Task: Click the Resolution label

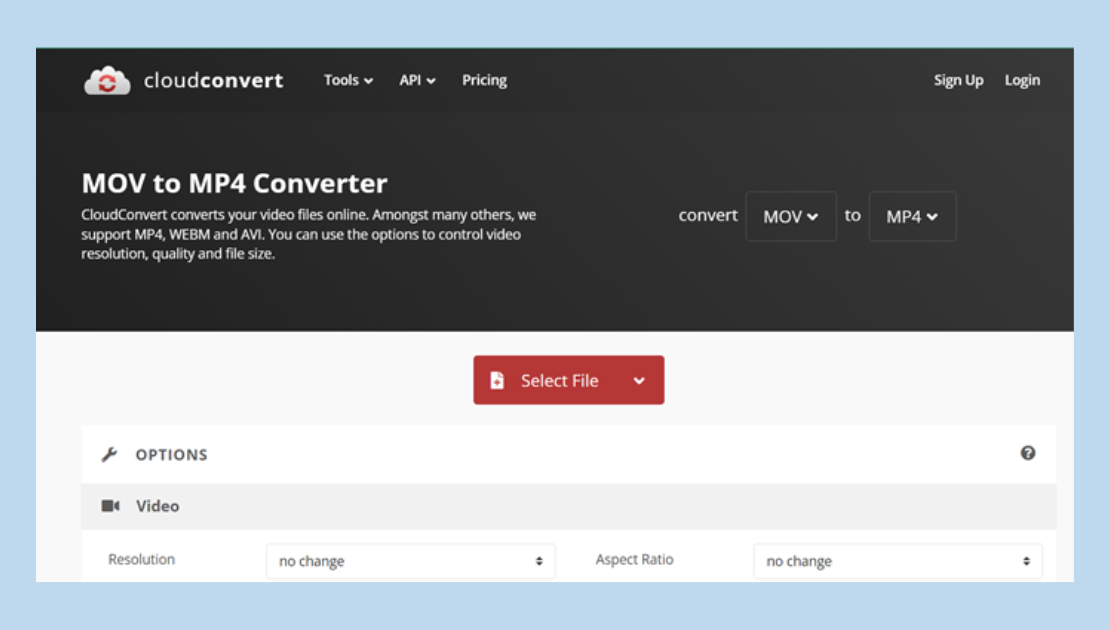Action: coord(142,559)
